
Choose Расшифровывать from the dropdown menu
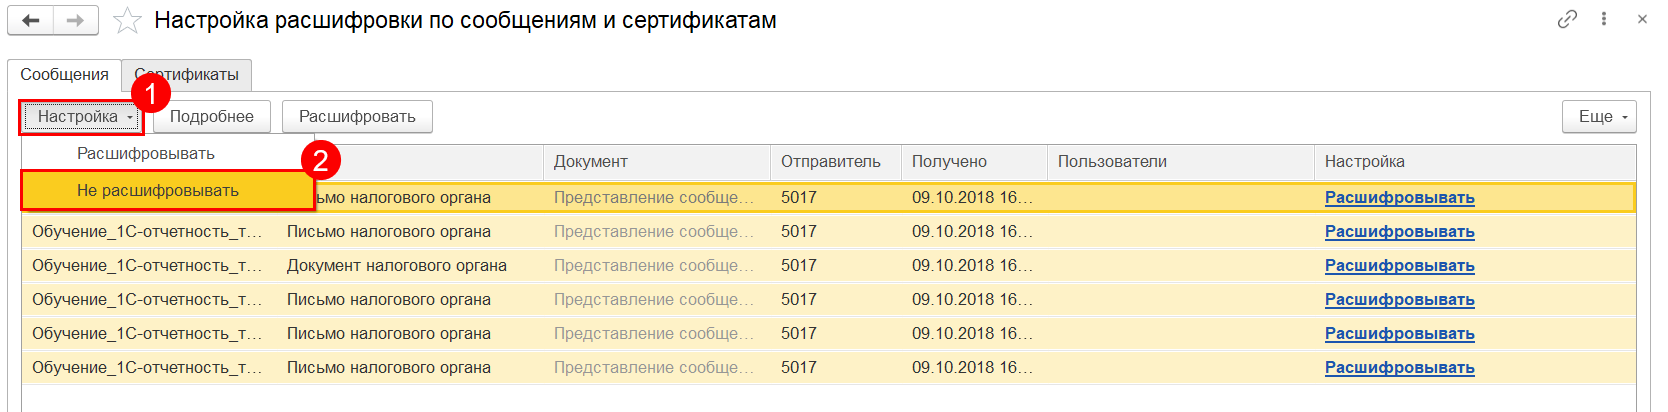(146, 154)
